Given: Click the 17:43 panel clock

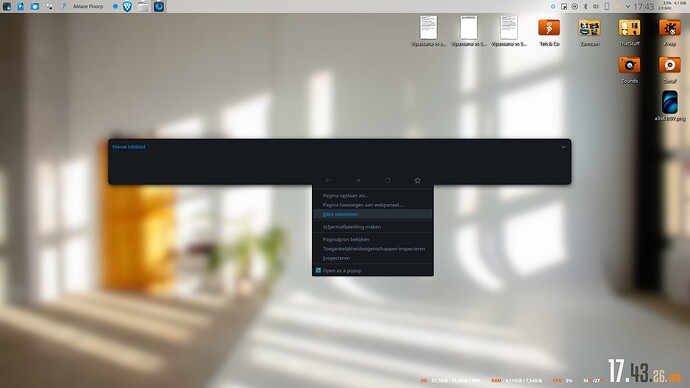Looking at the screenshot, I should 644,7.
